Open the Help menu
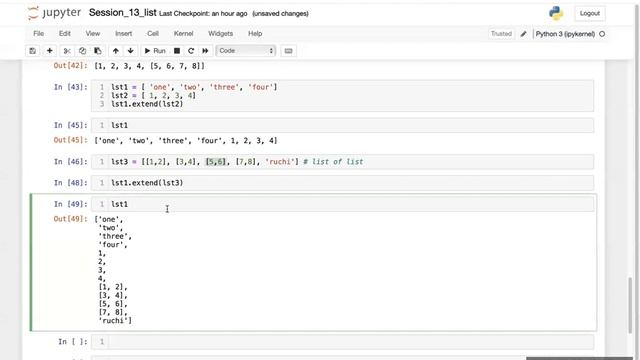 tap(255, 33)
